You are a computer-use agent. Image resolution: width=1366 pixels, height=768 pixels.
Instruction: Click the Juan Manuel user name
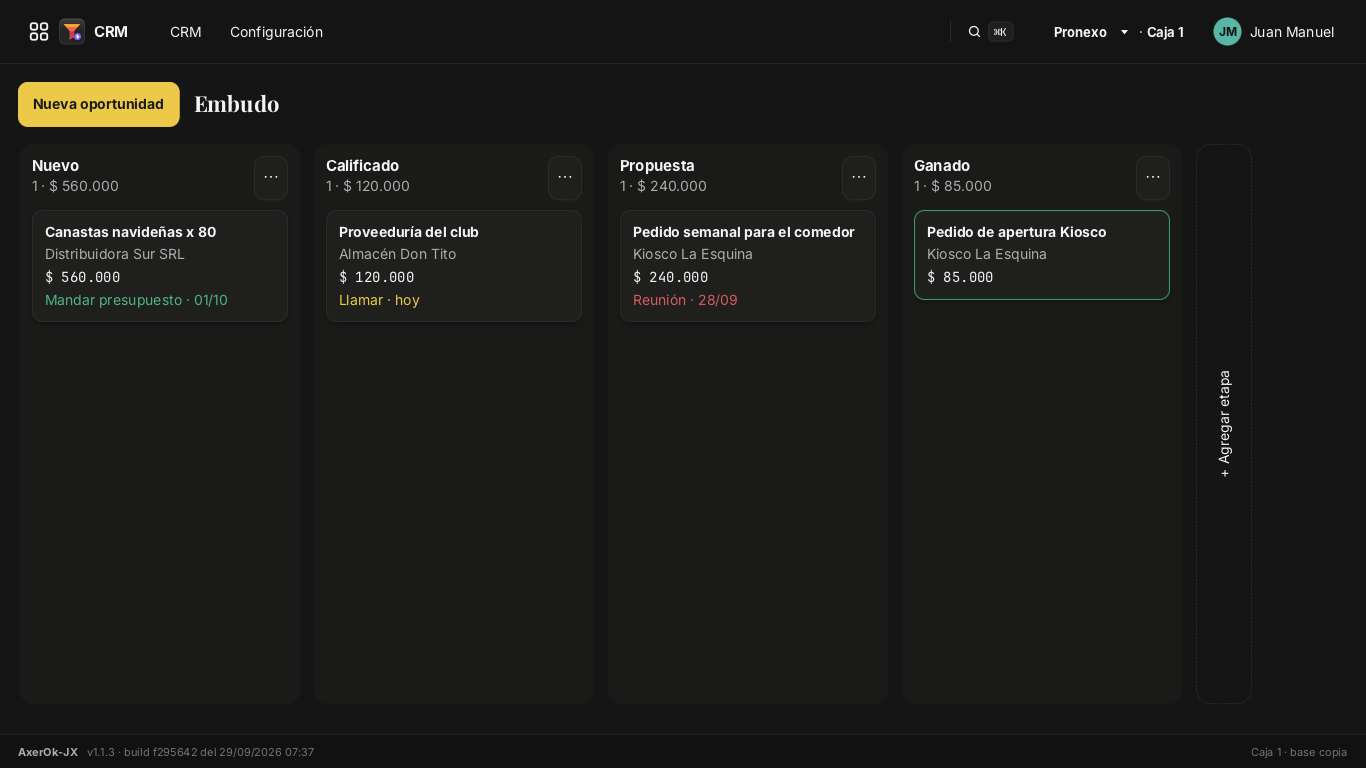click(1292, 32)
